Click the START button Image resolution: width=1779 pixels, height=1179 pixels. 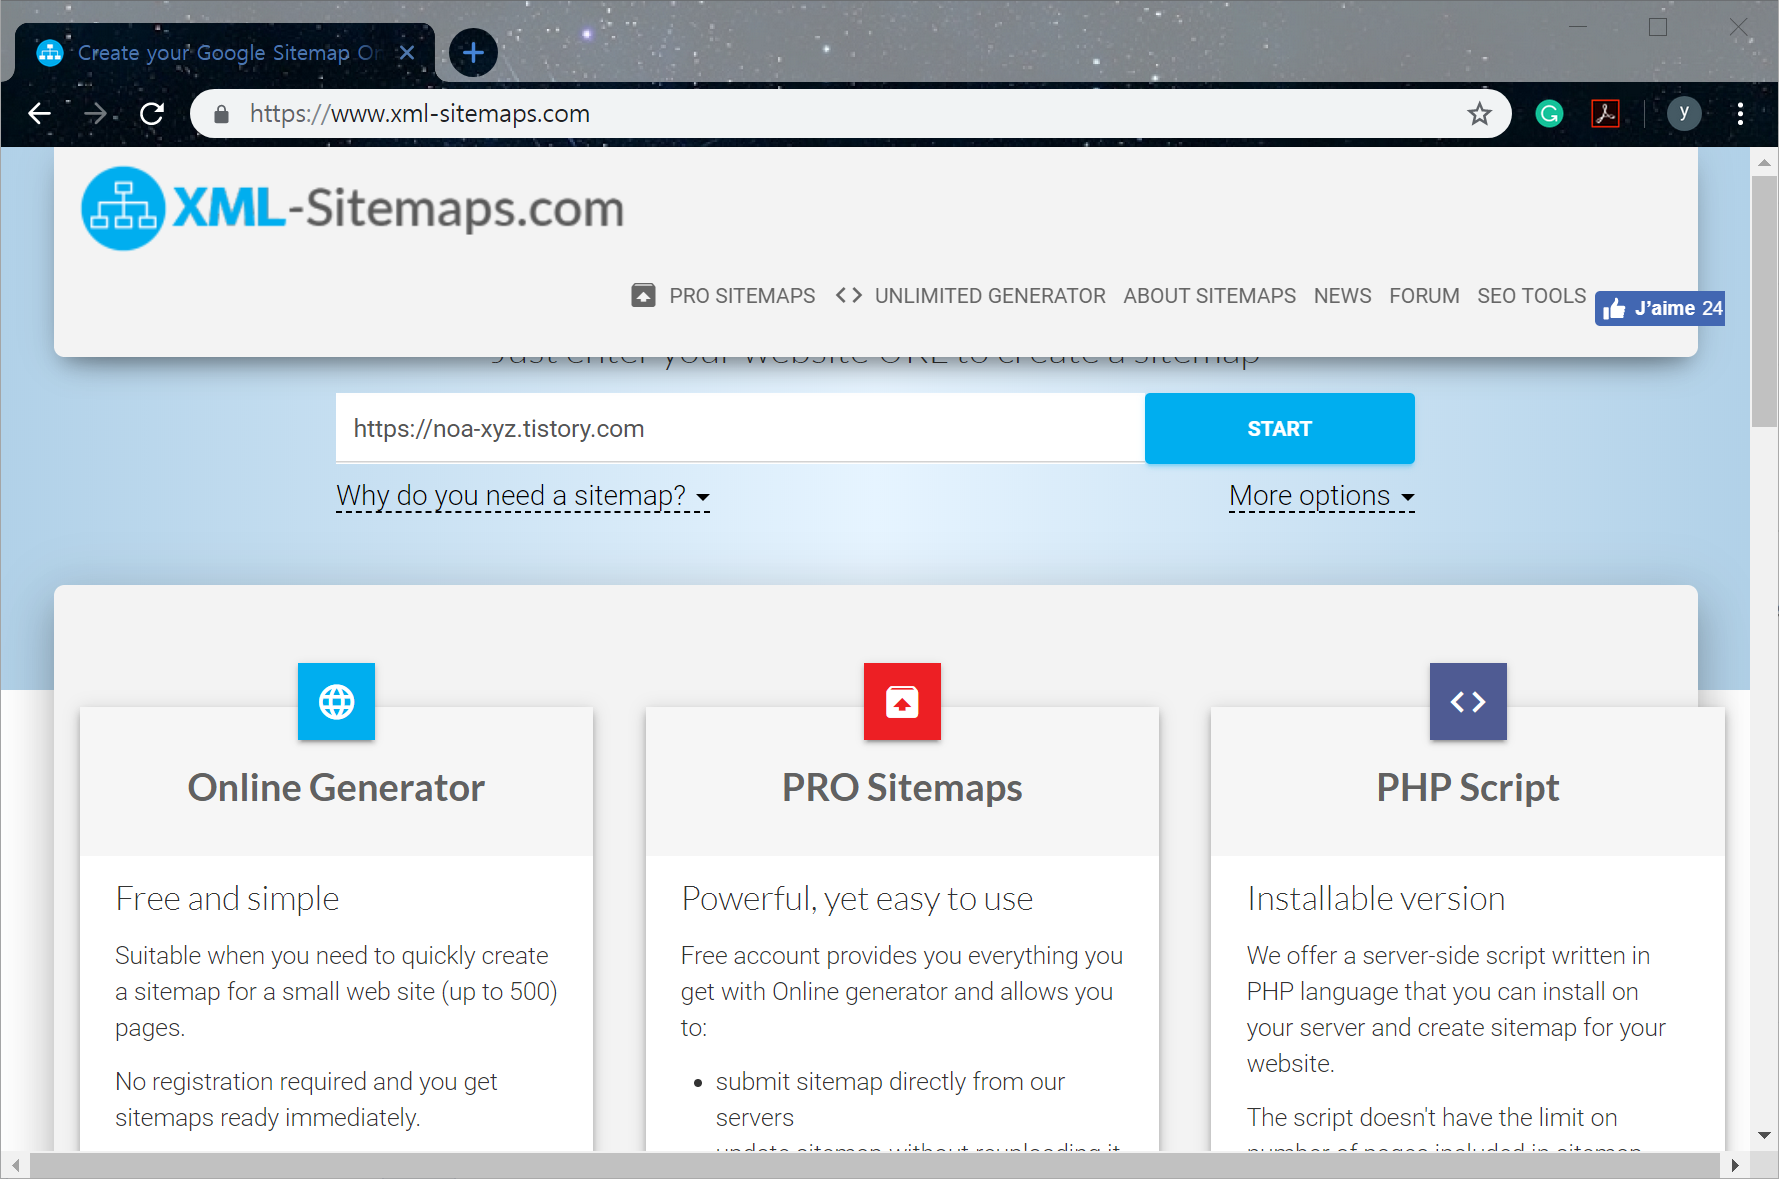pos(1279,429)
